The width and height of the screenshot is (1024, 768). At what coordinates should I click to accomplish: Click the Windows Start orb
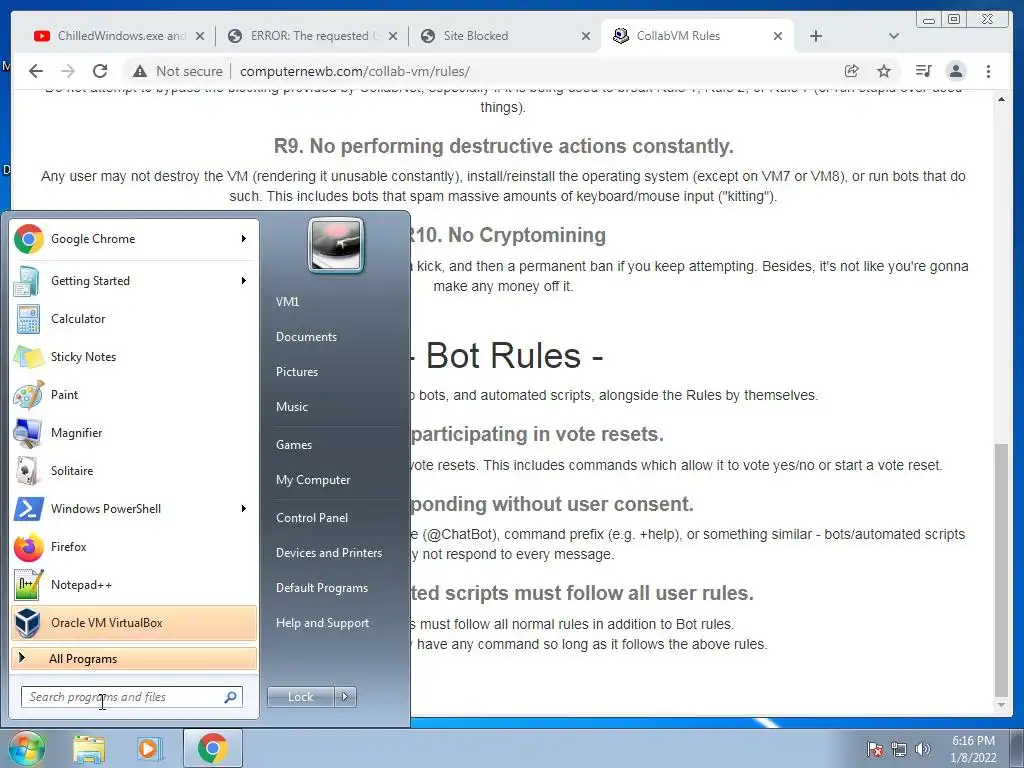pyautogui.click(x=26, y=748)
